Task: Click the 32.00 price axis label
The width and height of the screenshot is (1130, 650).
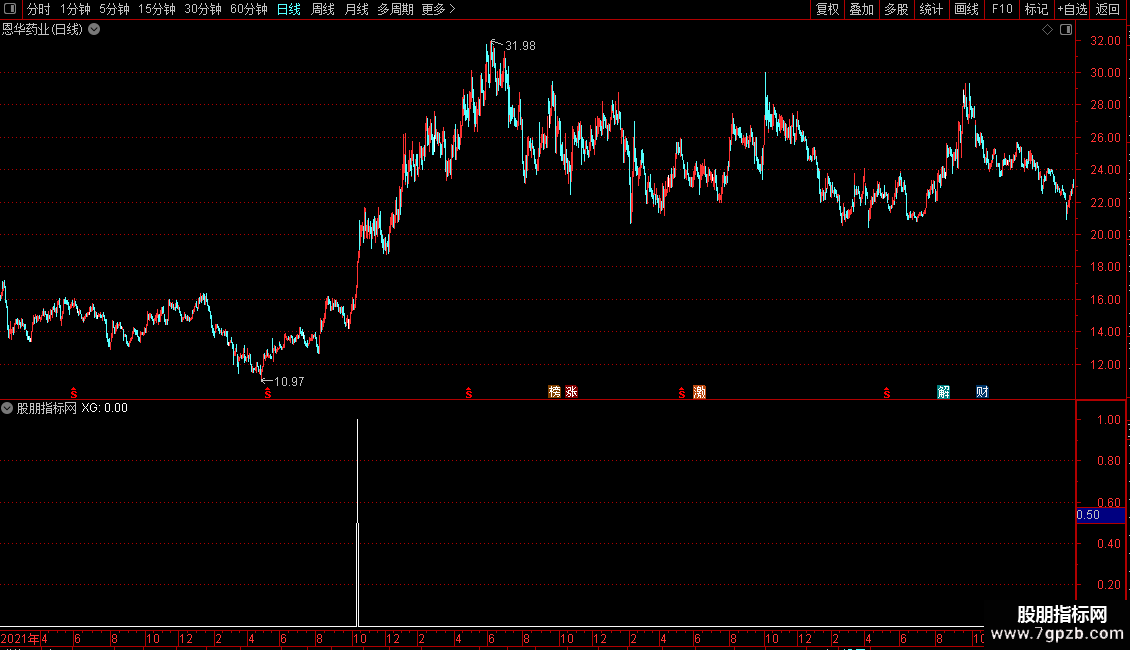Action: point(1105,41)
